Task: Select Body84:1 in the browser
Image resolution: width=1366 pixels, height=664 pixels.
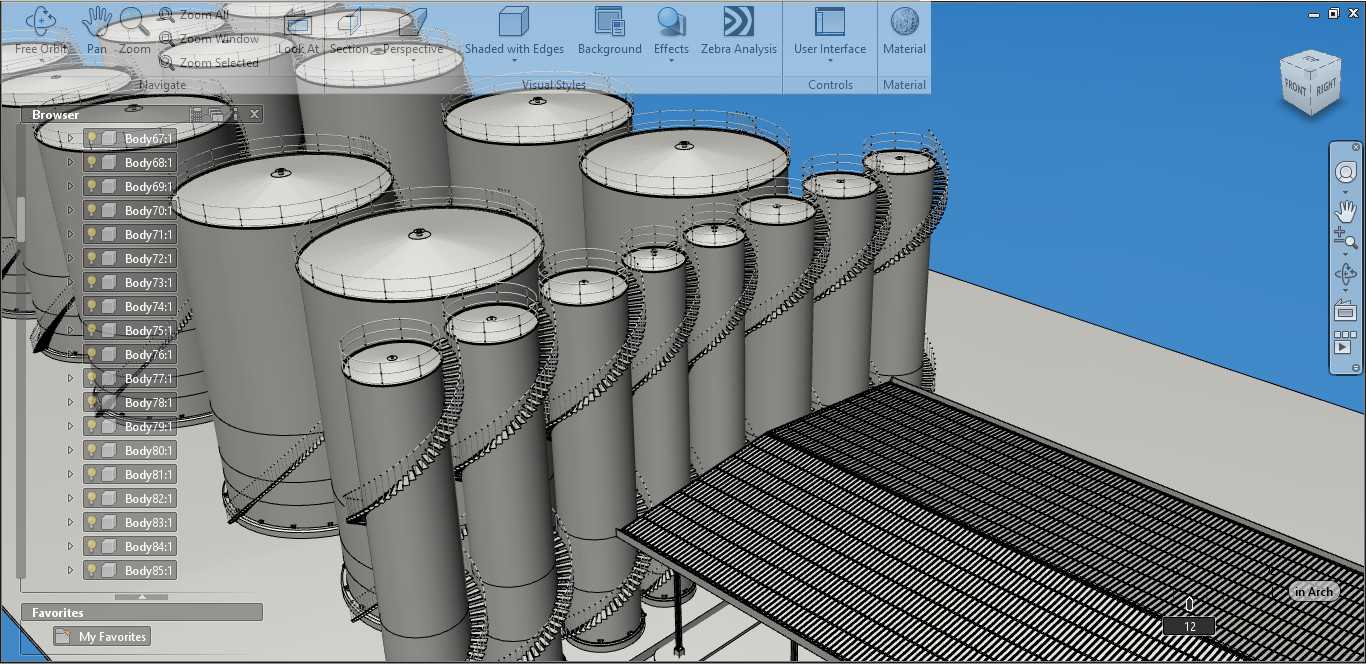Action: coord(130,546)
